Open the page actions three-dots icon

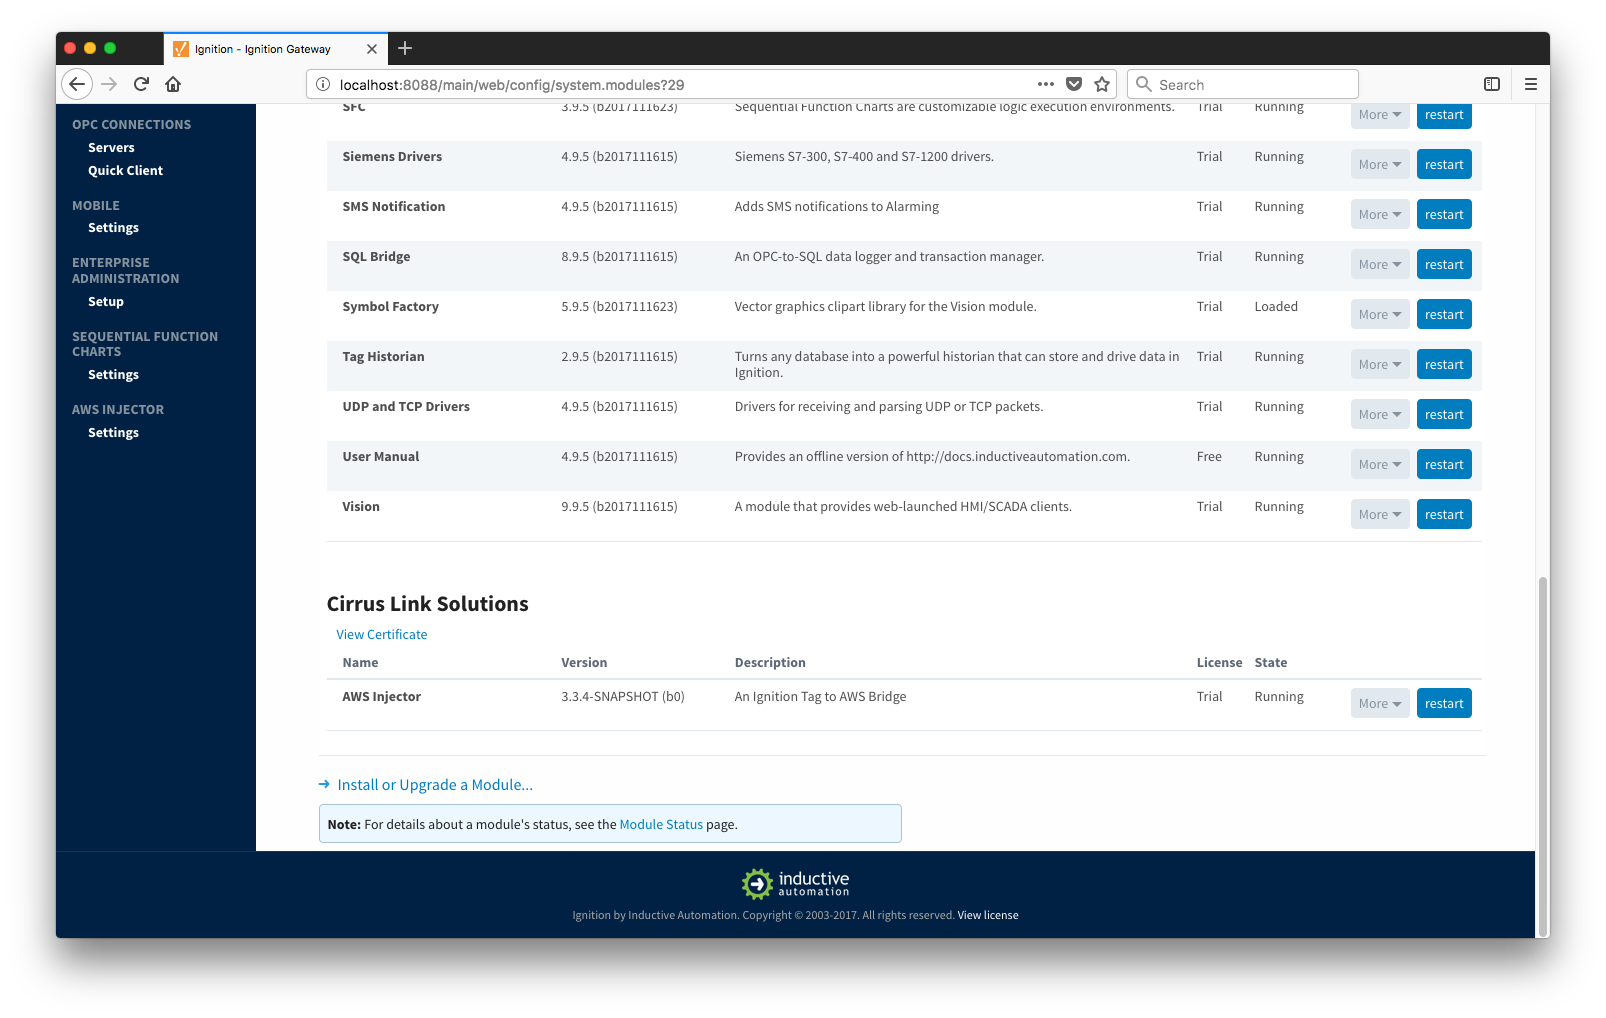point(1046,84)
